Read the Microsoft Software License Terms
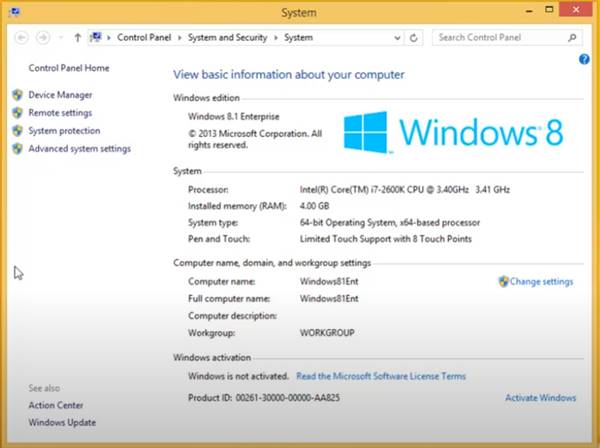Screen dimensions: 600x448 (381, 376)
